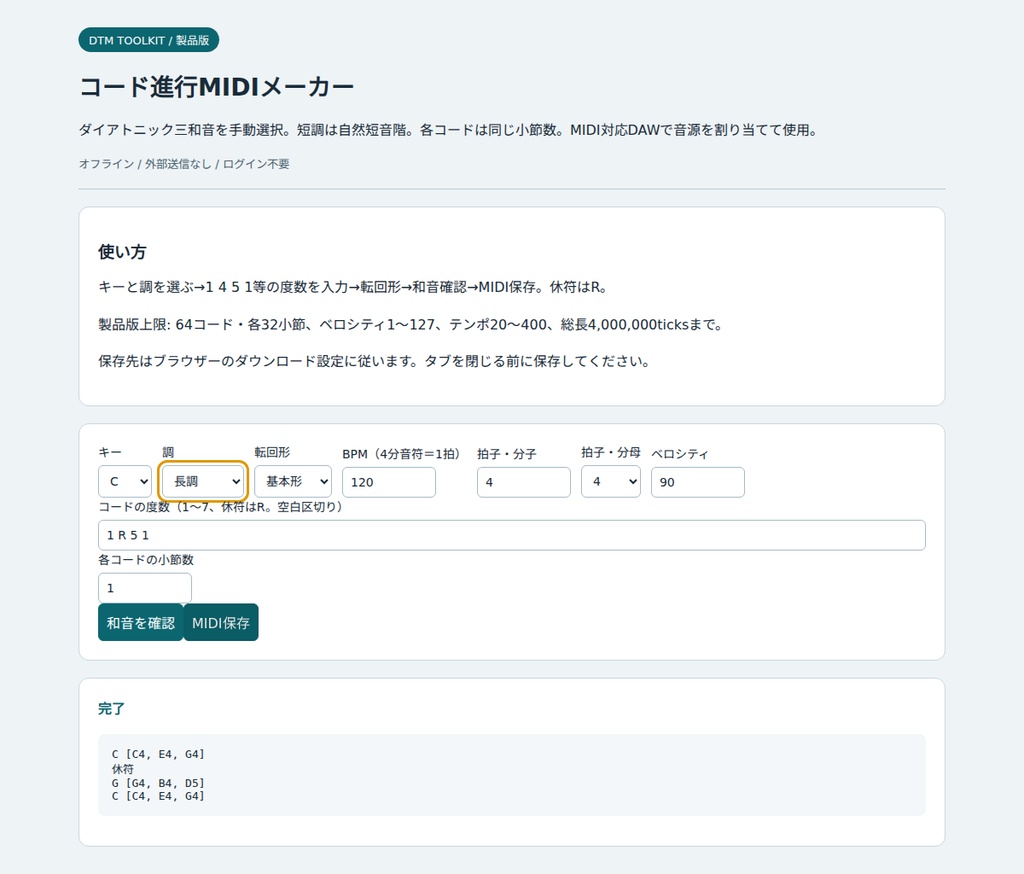Click the 拍子・分母 label

[x=611, y=452]
